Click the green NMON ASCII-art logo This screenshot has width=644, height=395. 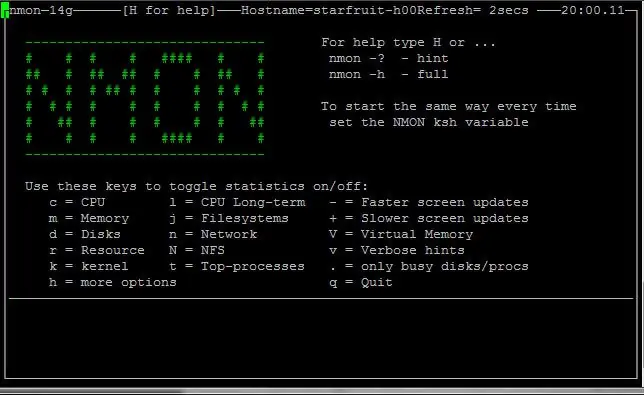145,99
